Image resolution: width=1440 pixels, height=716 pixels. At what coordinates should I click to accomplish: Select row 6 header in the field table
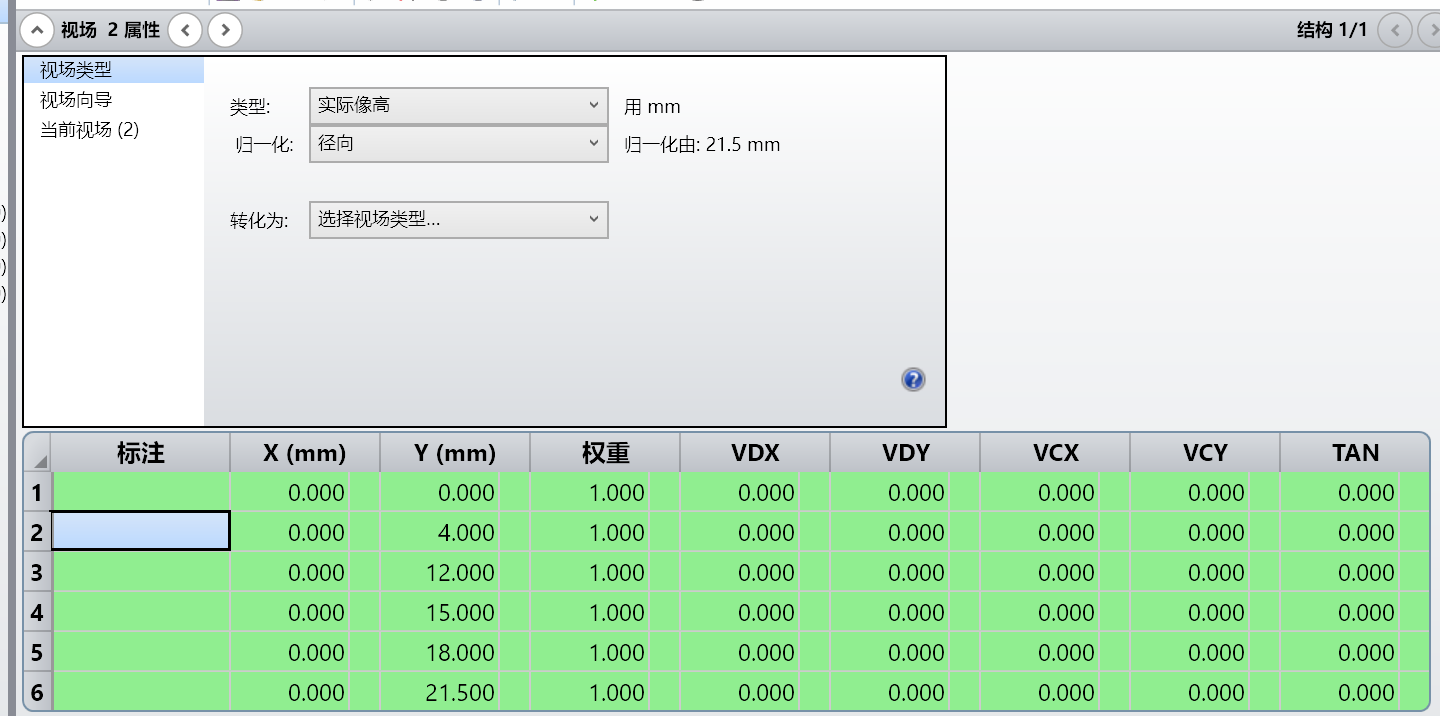coord(37,692)
